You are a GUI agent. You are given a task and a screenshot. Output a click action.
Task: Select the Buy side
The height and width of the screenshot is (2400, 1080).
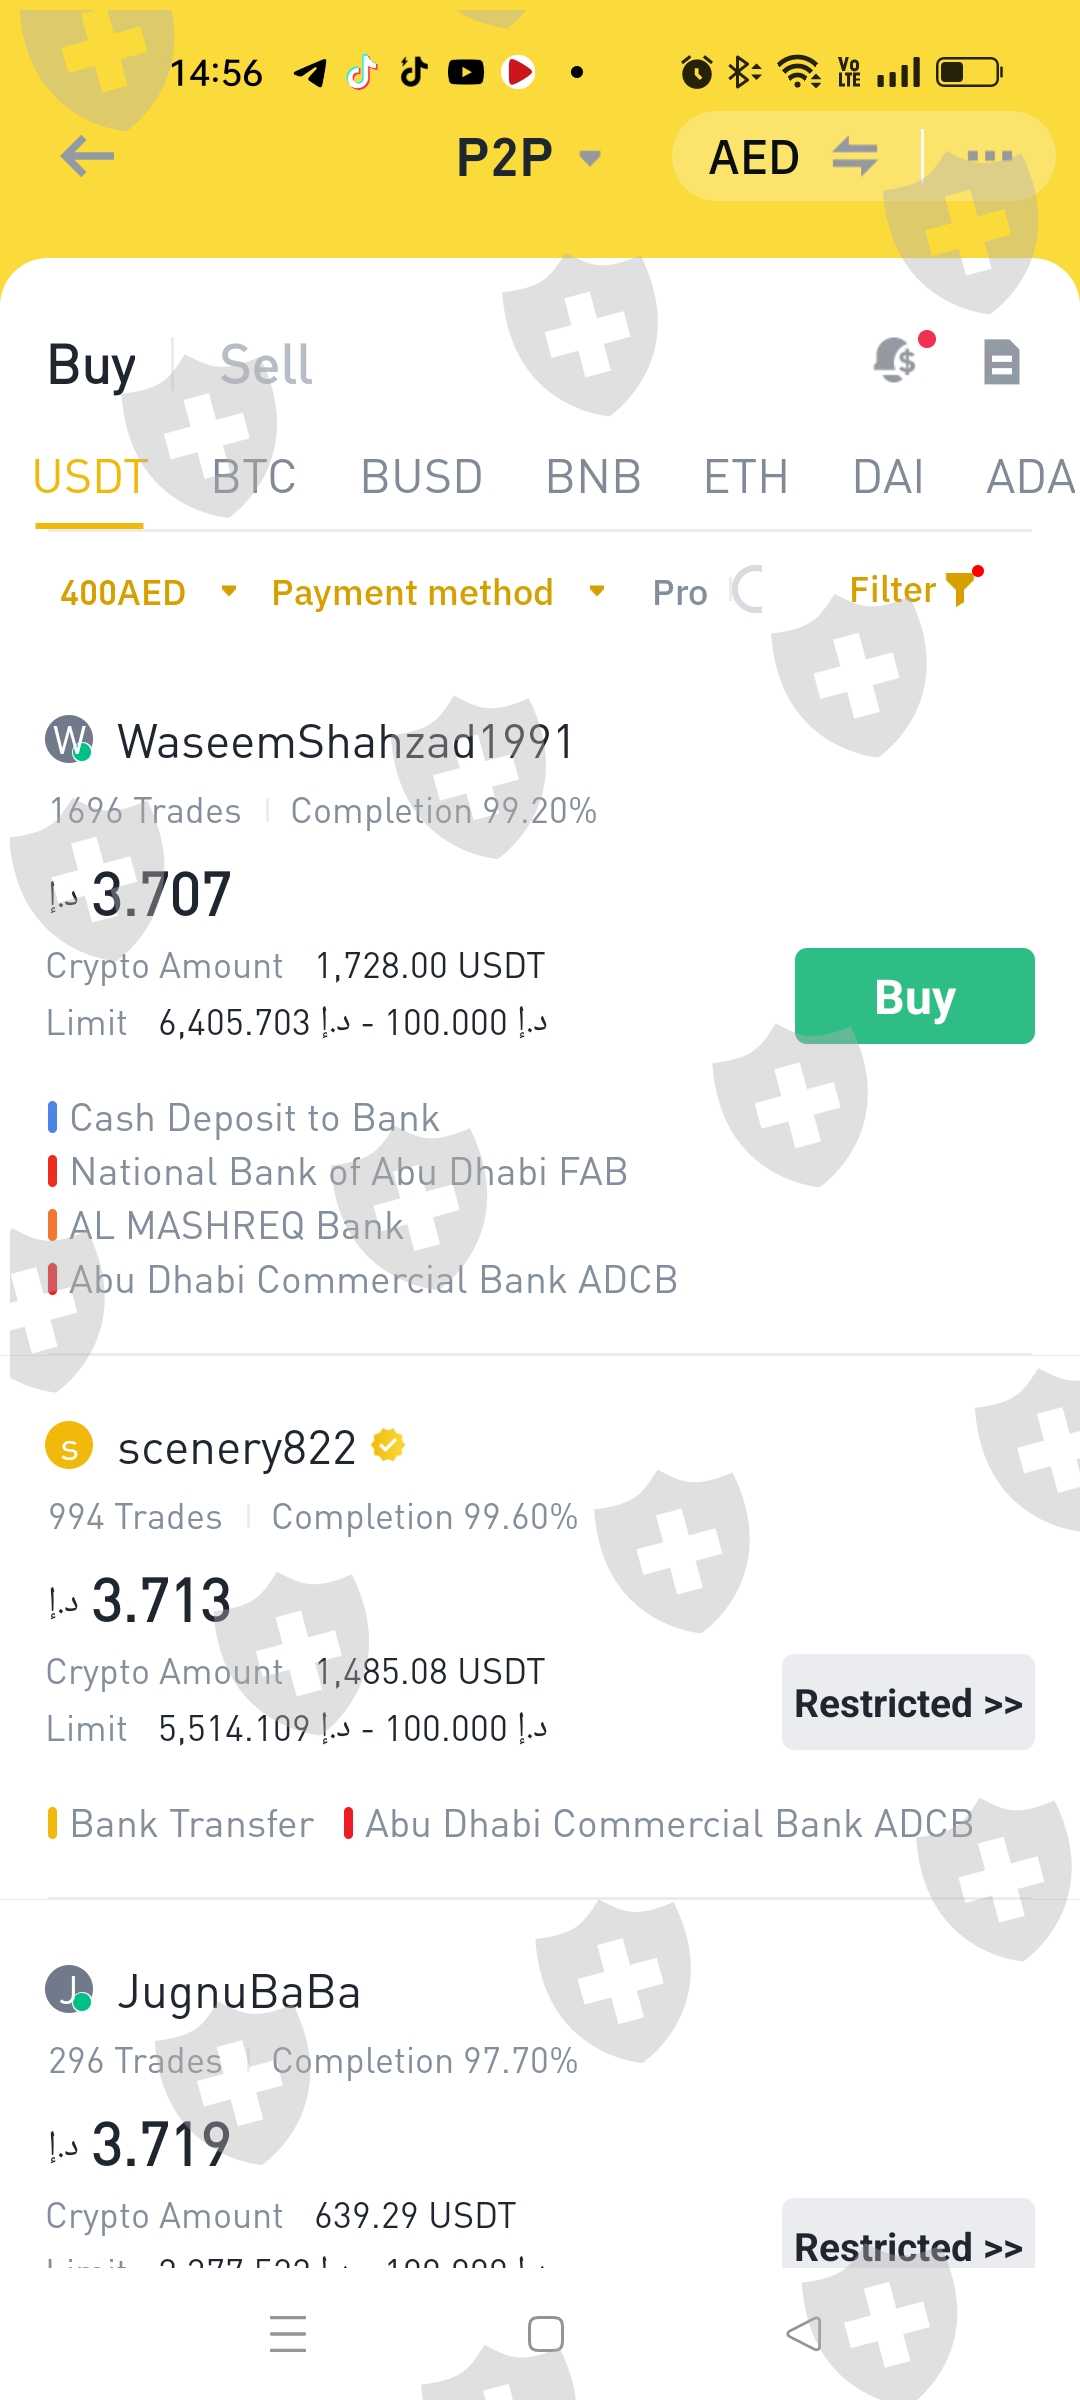[x=92, y=365]
